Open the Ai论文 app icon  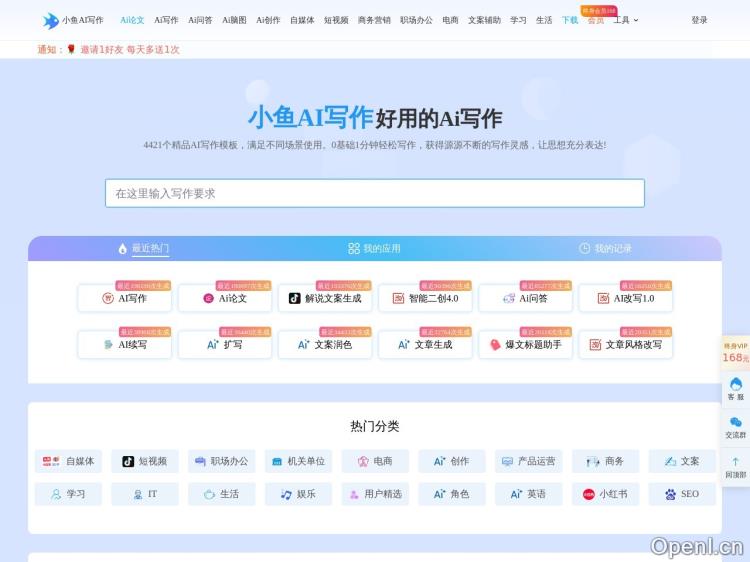pos(208,298)
